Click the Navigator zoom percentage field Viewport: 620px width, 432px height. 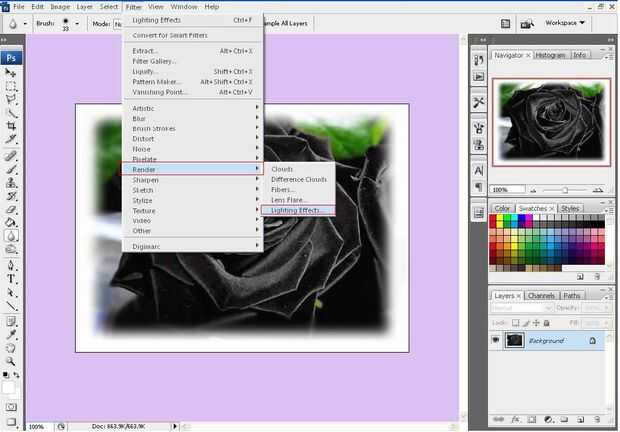(507, 190)
